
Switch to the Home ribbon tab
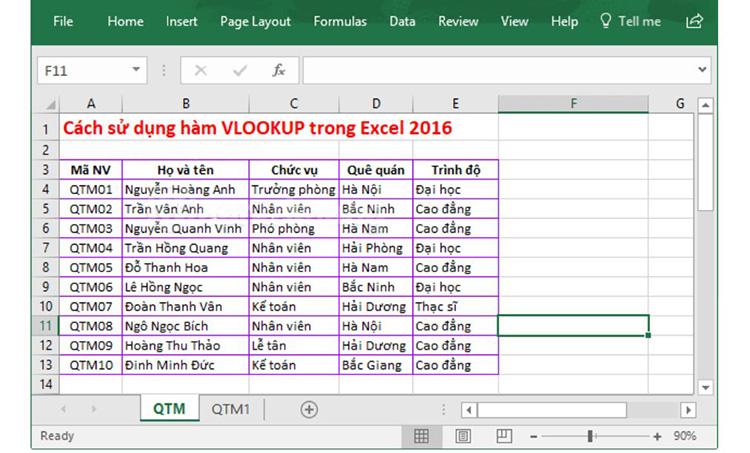[125, 22]
